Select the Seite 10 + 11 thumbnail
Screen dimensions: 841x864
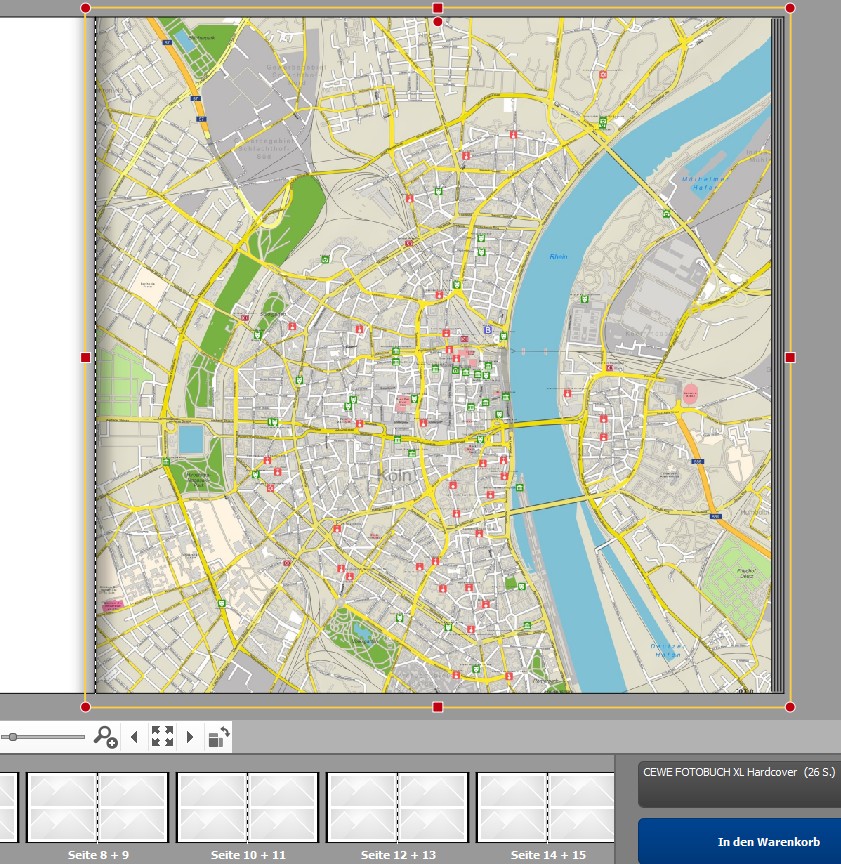point(247,807)
